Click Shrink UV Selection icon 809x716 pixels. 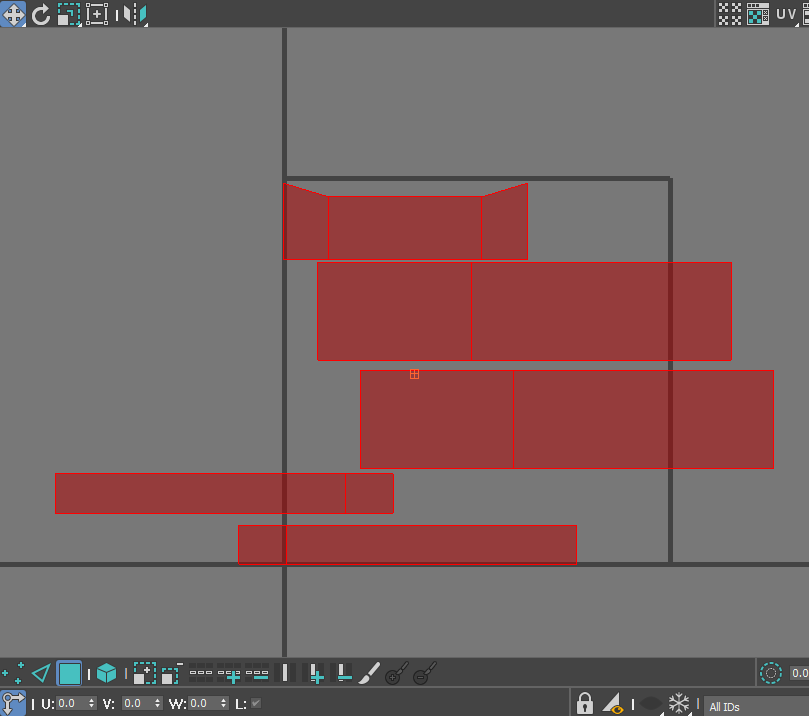172,673
